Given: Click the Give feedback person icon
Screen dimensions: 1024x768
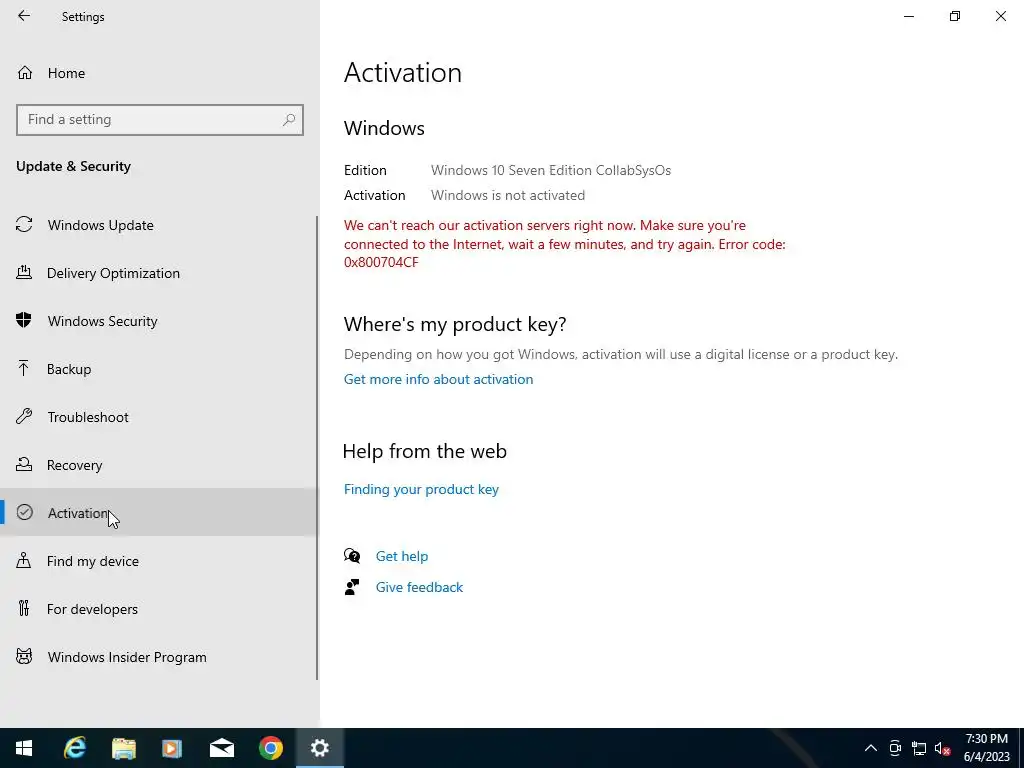Looking at the screenshot, I should coord(352,587).
